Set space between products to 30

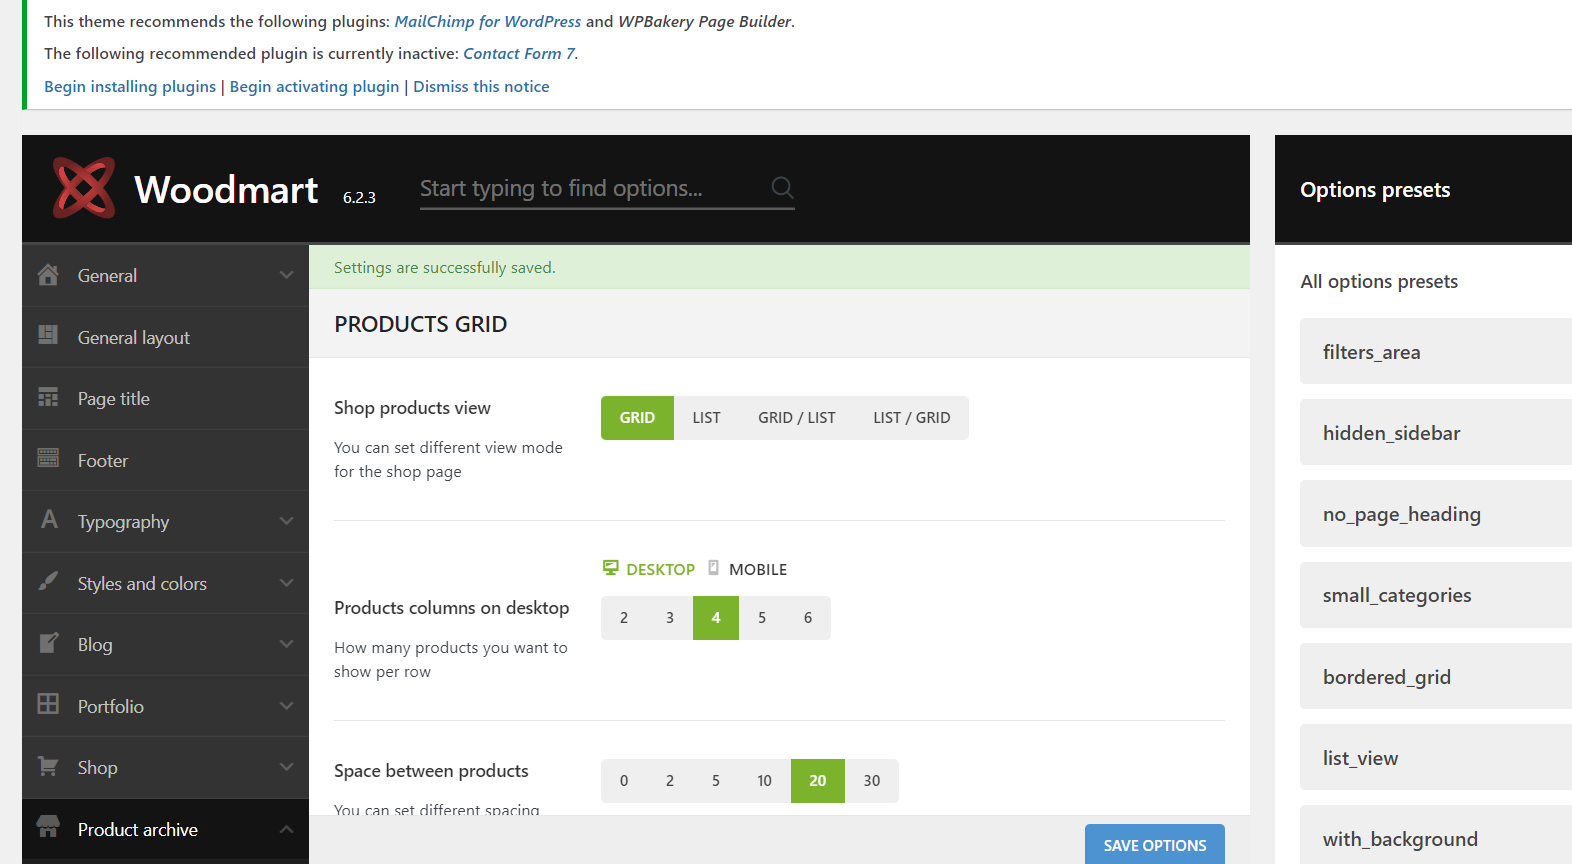tap(872, 781)
